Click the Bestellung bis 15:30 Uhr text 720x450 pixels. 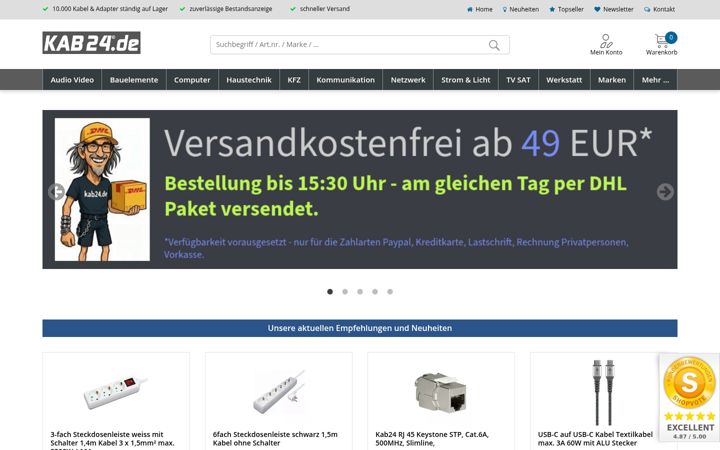[x=395, y=196]
